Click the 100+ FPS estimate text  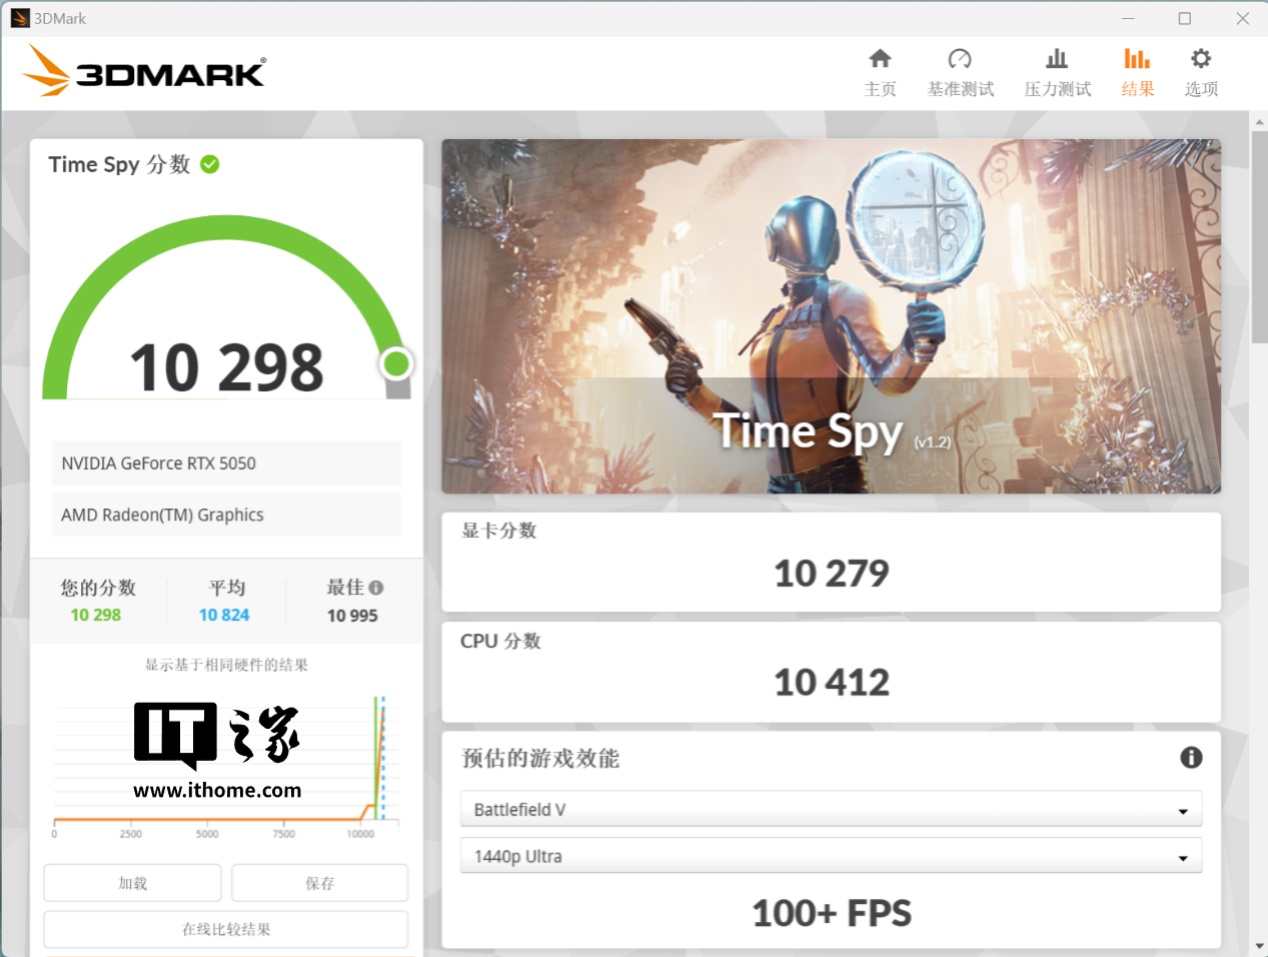831,913
